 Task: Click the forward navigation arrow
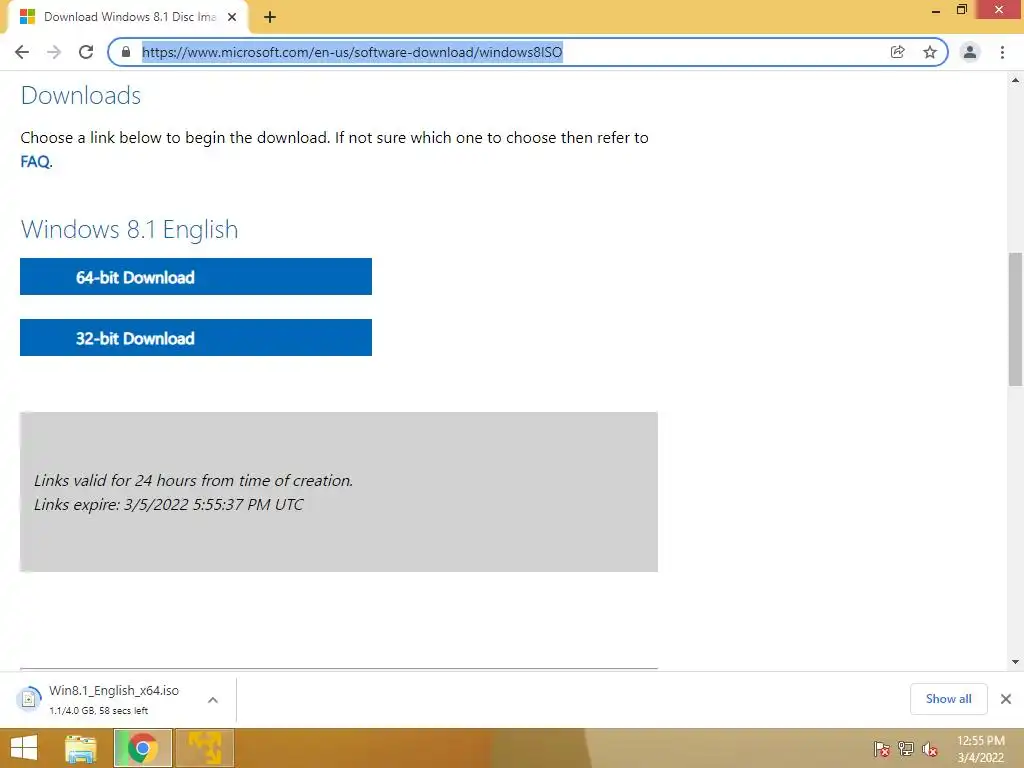click(x=54, y=52)
